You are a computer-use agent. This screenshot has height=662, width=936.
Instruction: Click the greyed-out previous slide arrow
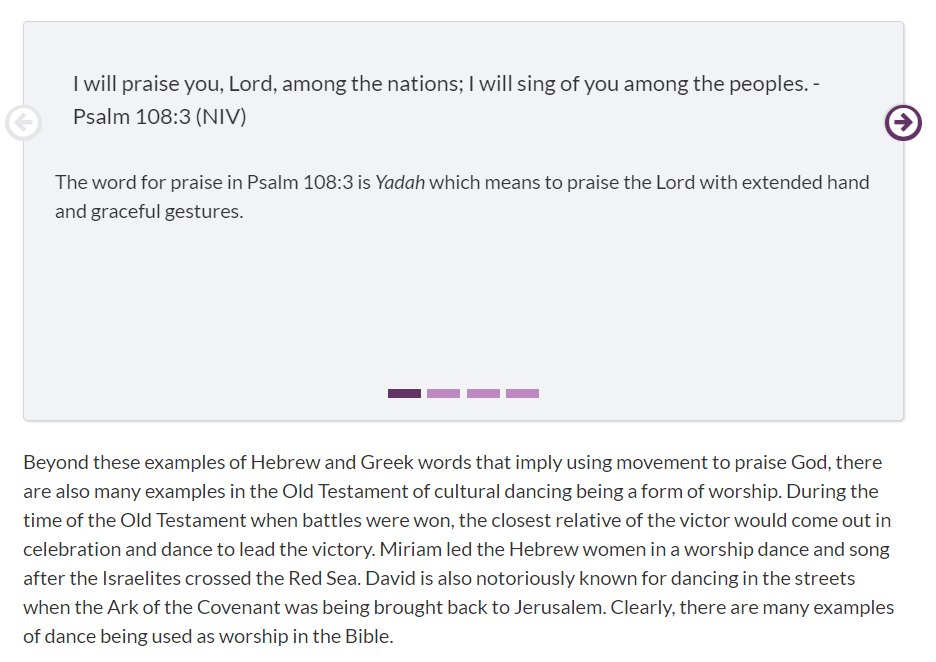[23, 123]
